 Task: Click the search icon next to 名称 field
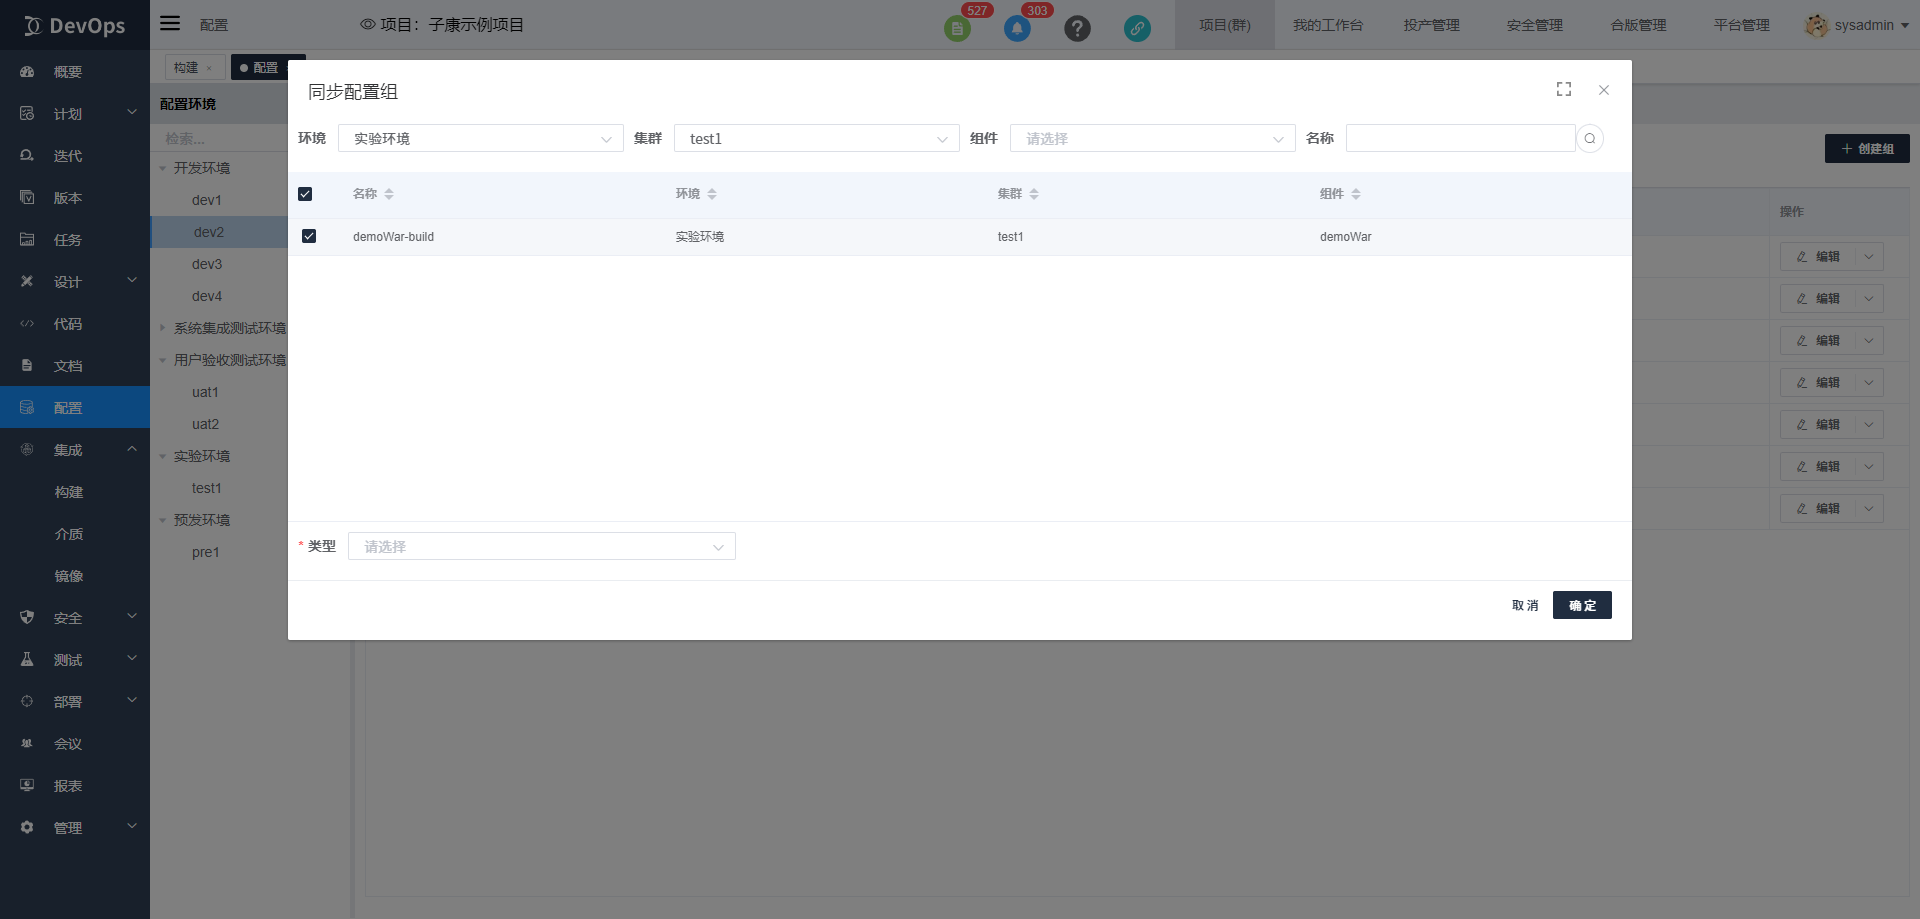tap(1590, 139)
